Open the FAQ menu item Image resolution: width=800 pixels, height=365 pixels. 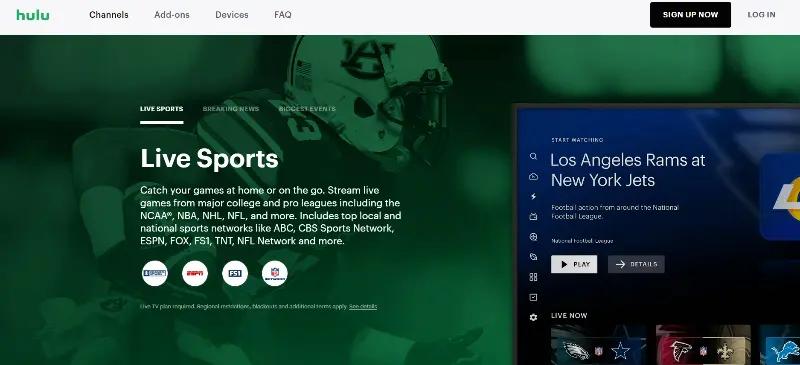click(283, 15)
